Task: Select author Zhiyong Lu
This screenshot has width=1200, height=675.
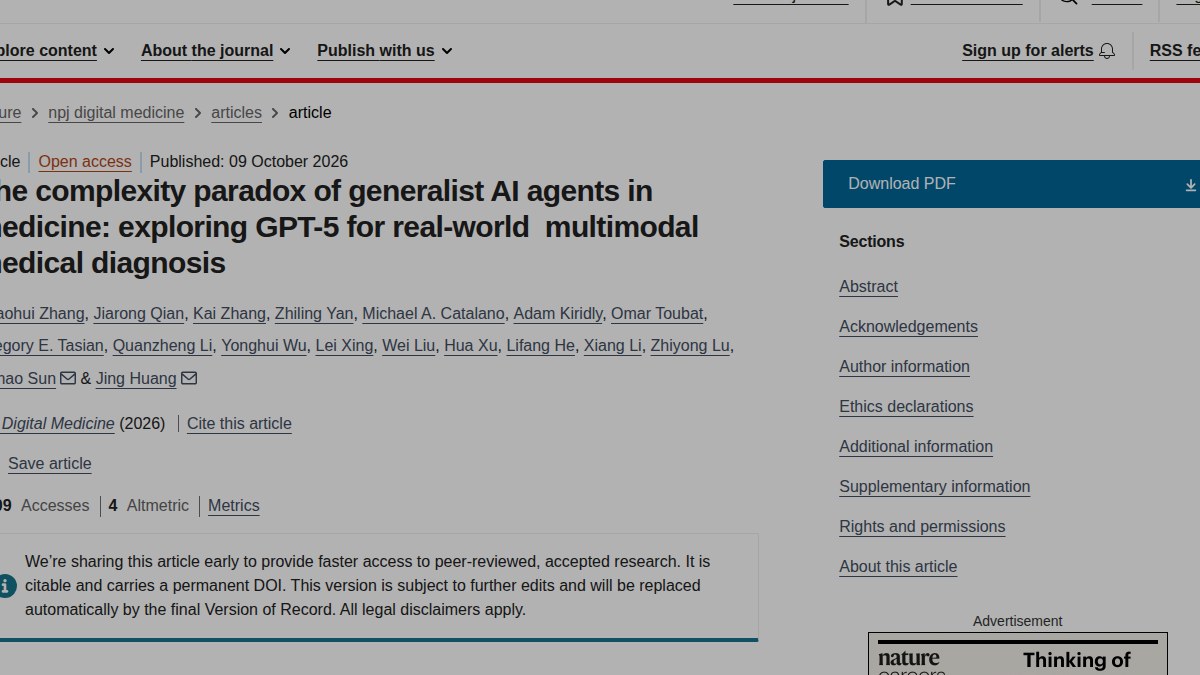Action: 690,346
